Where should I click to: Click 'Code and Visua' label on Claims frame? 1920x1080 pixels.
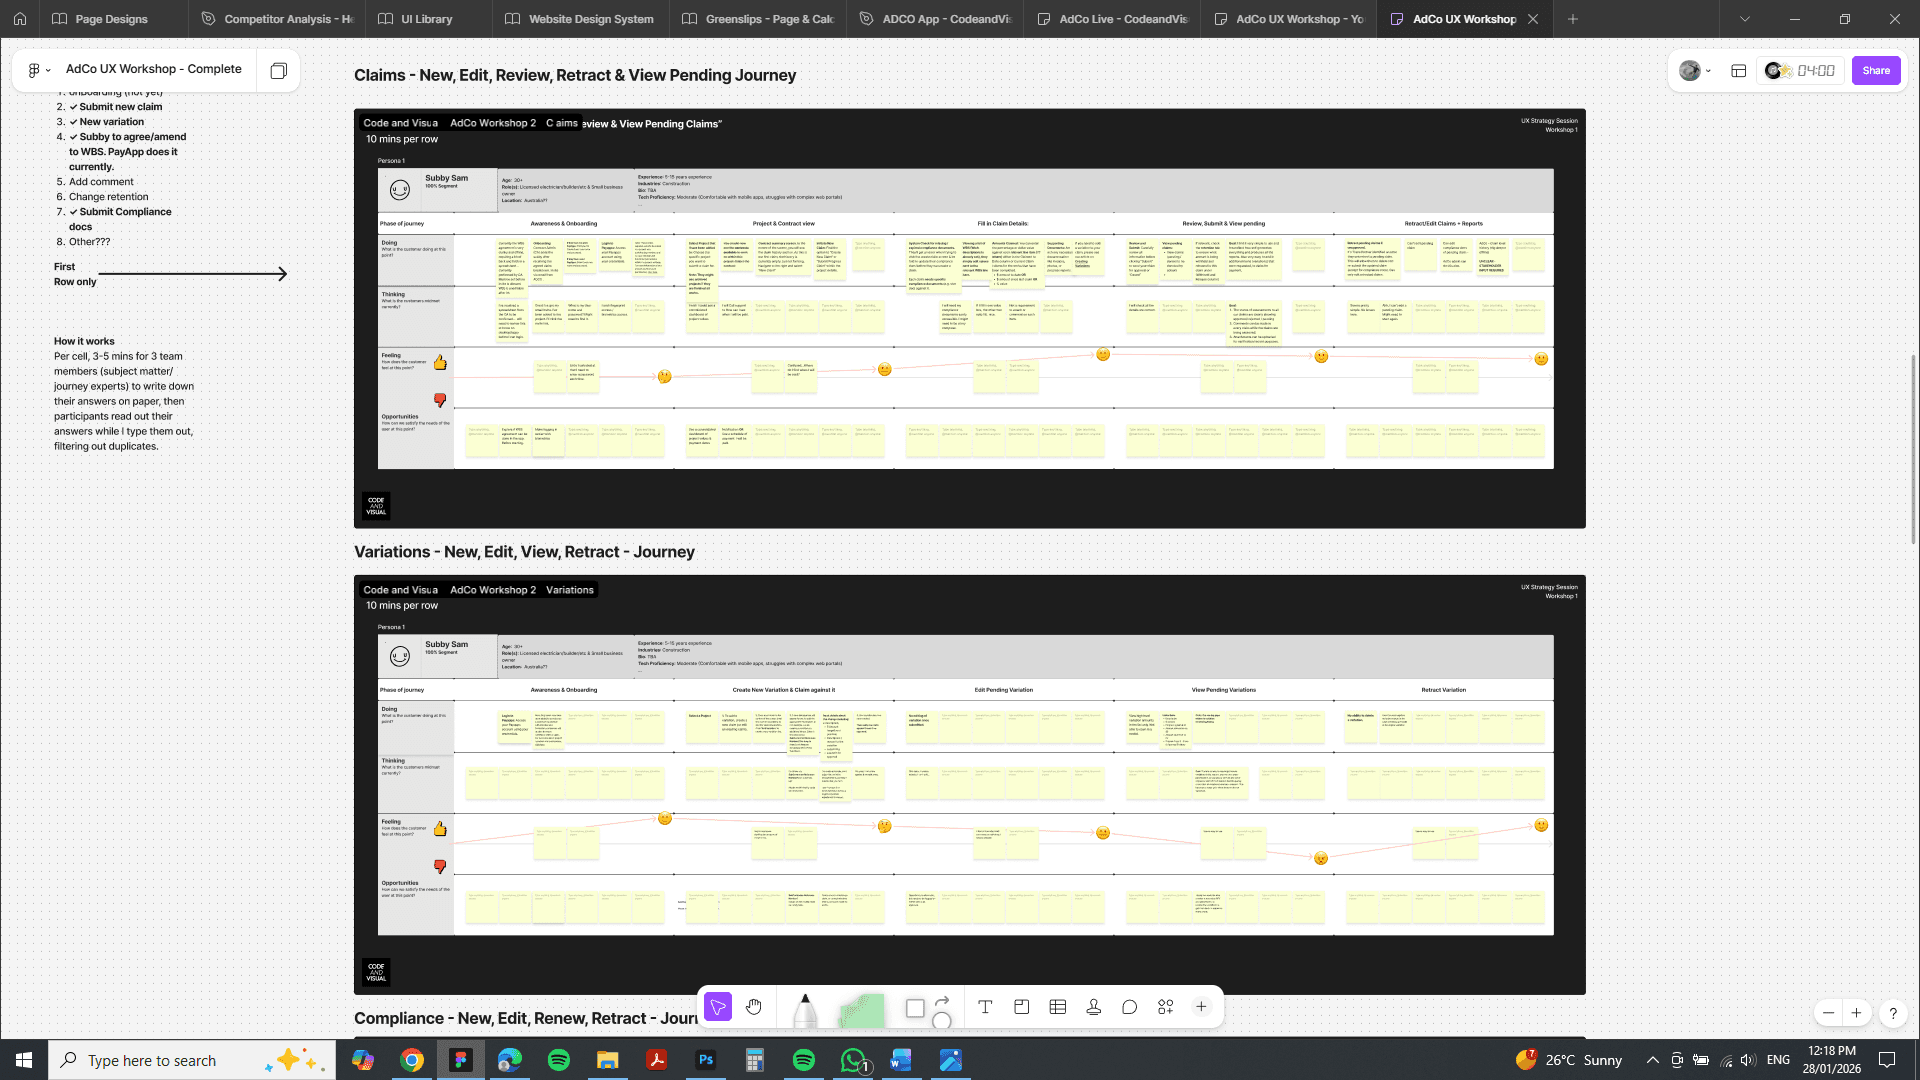click(x=400, y=123)
